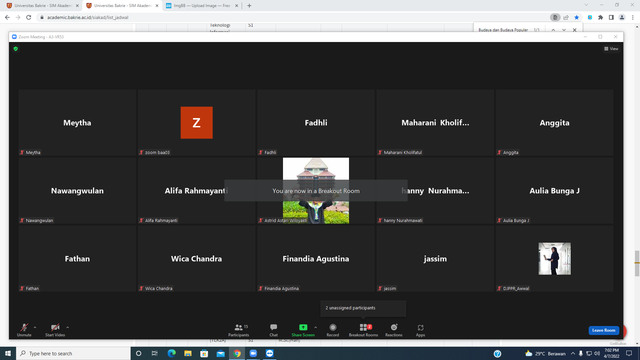Open the Chat panel
This screenshot has height=360, width=640.
point(273,330)
